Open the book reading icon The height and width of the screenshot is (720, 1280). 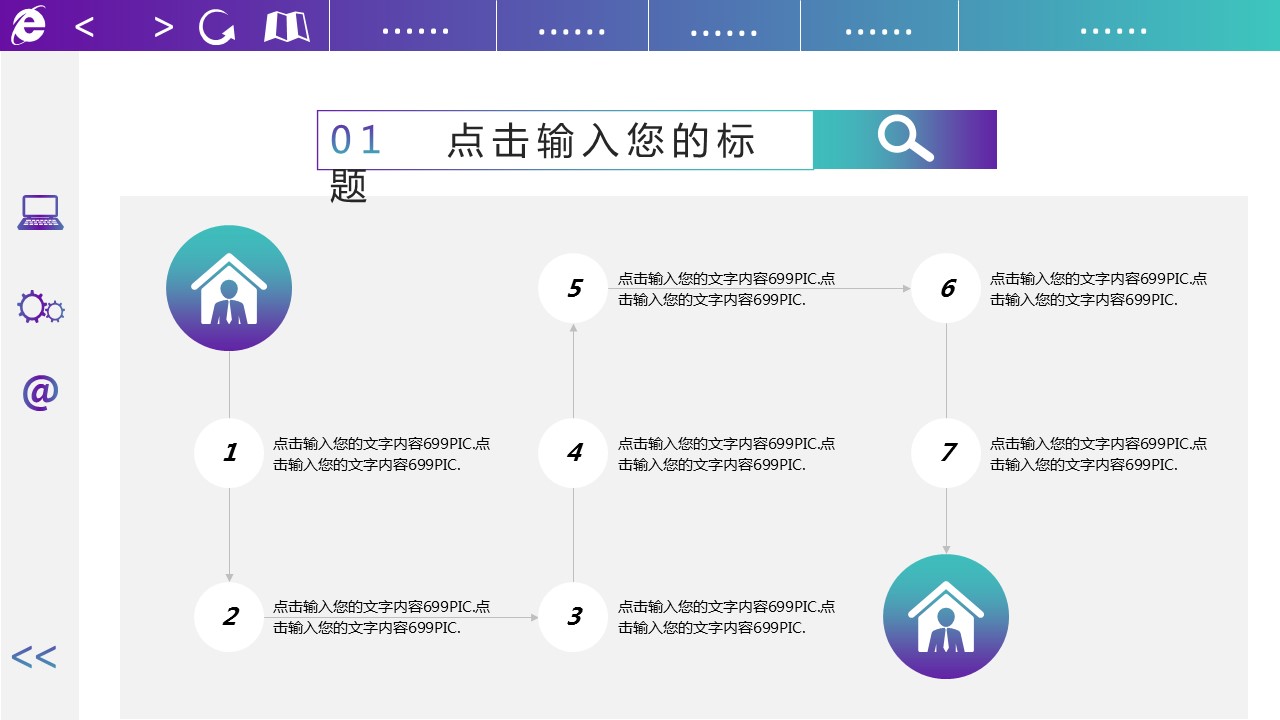(x=287, y=27)
